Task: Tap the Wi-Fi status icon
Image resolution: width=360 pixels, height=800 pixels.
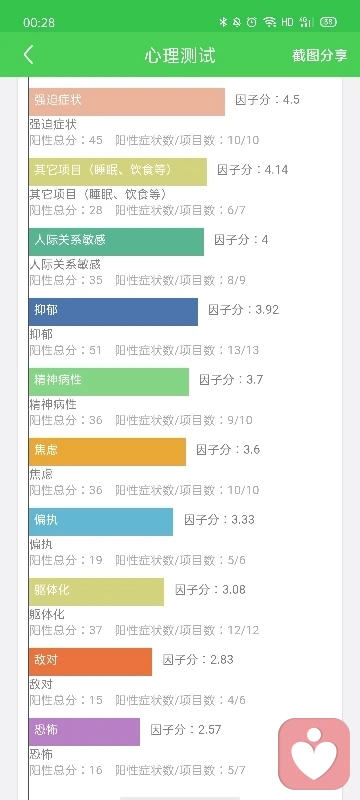Action: pyautogui.click(x=270, y=22)
